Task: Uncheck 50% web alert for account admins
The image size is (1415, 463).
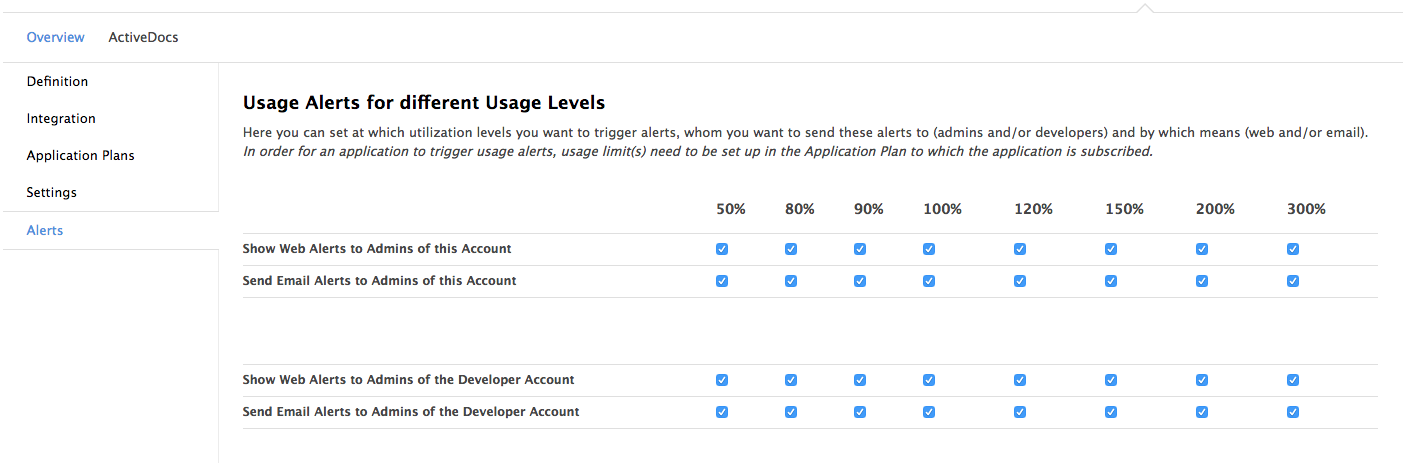Action: click(x=722, y=249)
